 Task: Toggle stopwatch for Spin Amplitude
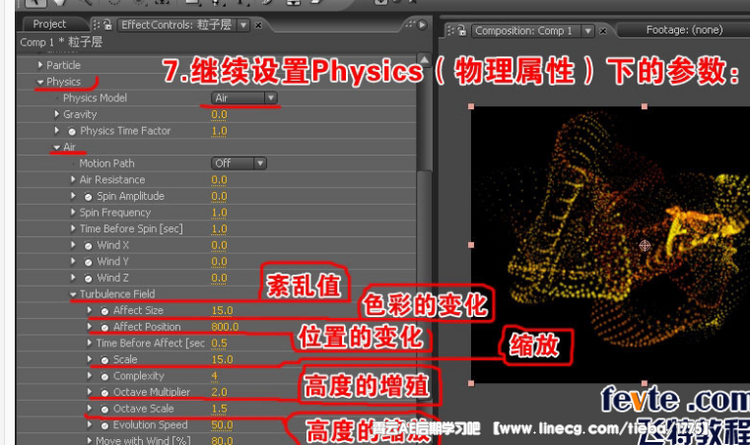click(88, 197)
